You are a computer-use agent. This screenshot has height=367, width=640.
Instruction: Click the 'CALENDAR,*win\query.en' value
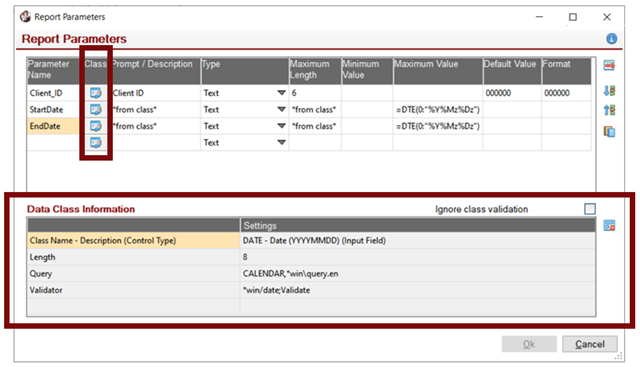(x=418, y=274)
